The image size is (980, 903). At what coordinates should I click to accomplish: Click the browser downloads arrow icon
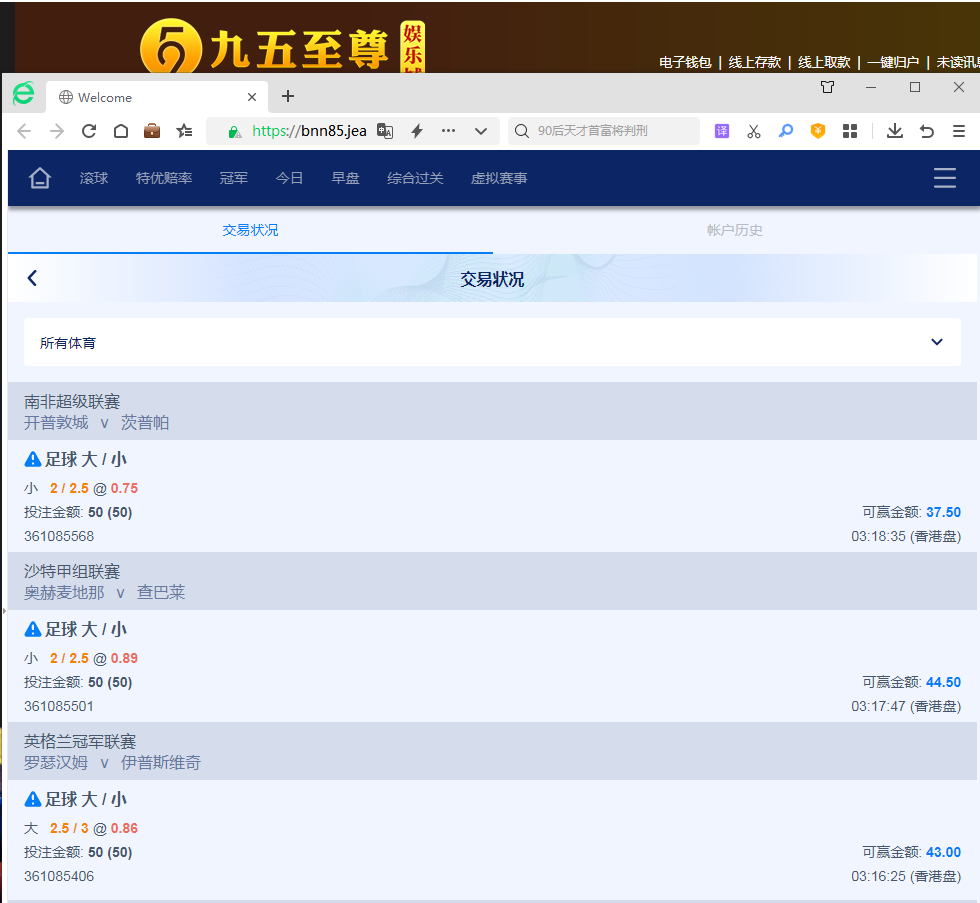pyautogui.click(x=895, y=131)
